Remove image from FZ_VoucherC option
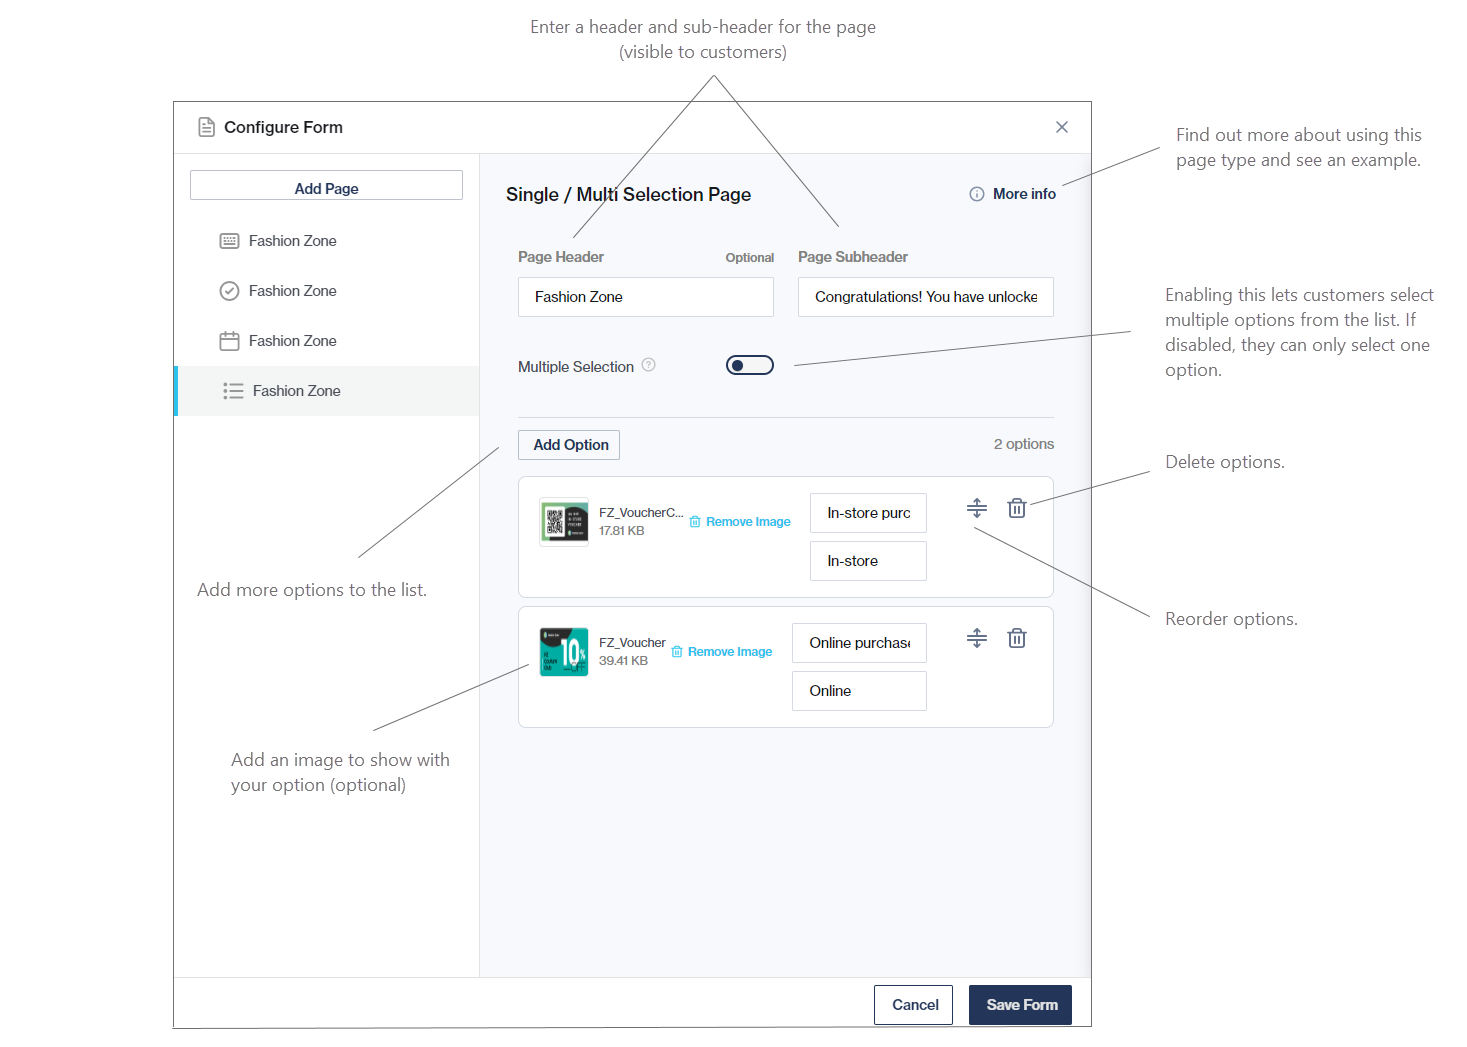The image size is (1467, 1047). click(x=740, y=522)
